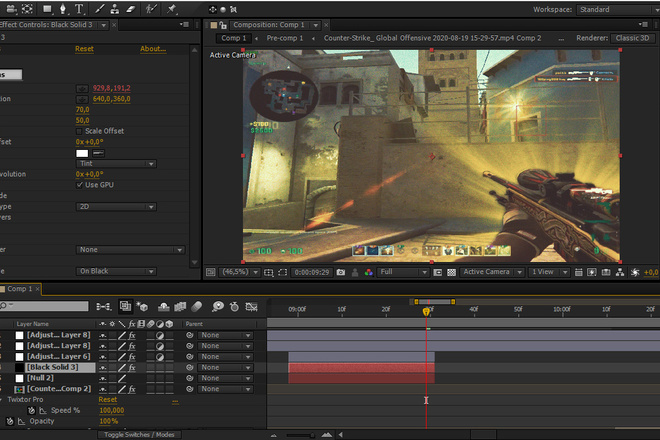Click the current time 0:00:09:29 display
Image resolution: width=660 pixels, height=440 pixels.
coord(312,272)
